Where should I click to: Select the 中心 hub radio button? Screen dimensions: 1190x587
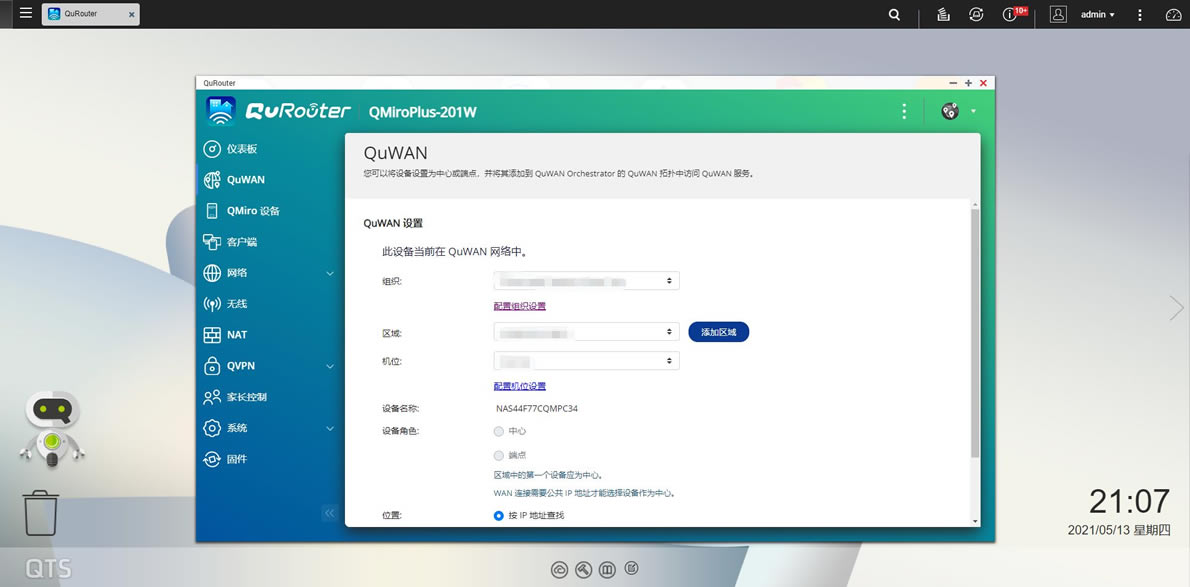pyautogui.click(x=499, y=431)
